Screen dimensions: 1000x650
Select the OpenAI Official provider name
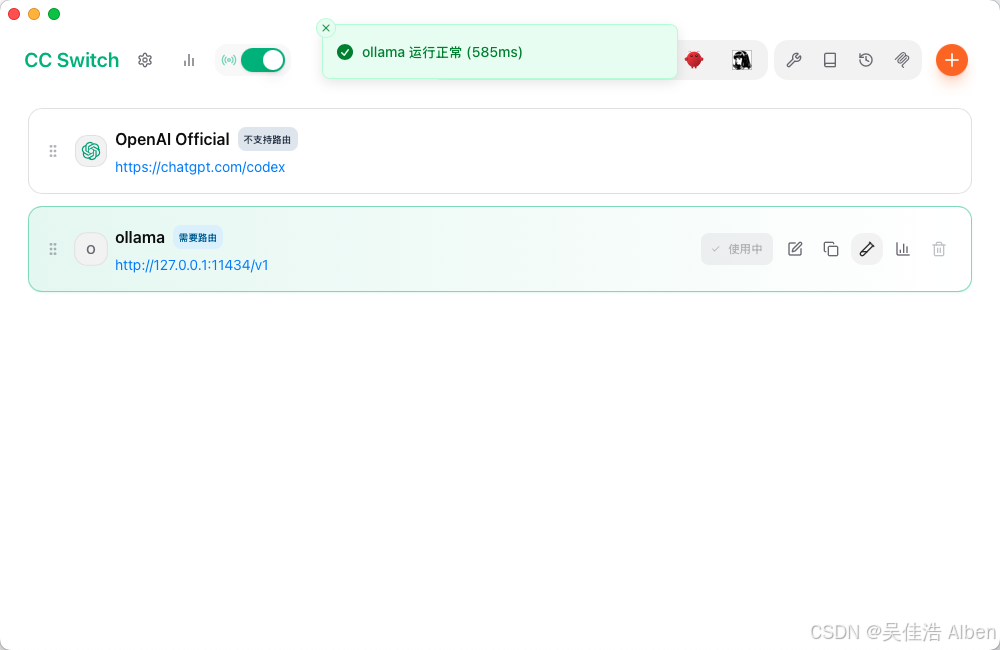172,140
